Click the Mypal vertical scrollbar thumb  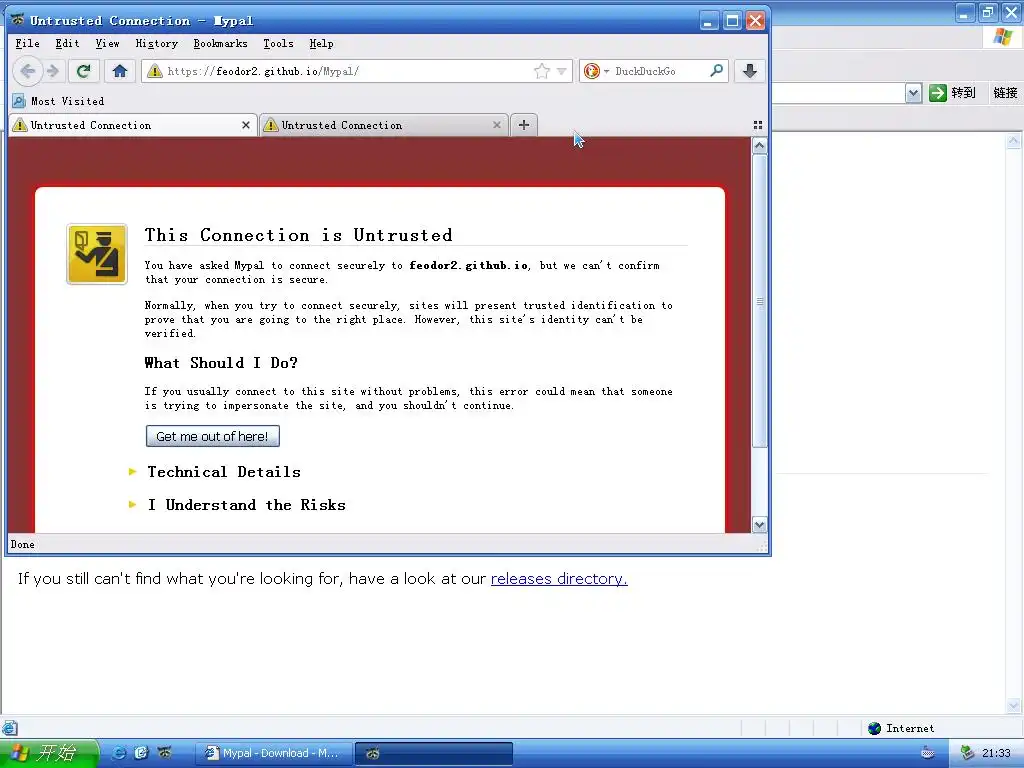(x=759, y=300)
